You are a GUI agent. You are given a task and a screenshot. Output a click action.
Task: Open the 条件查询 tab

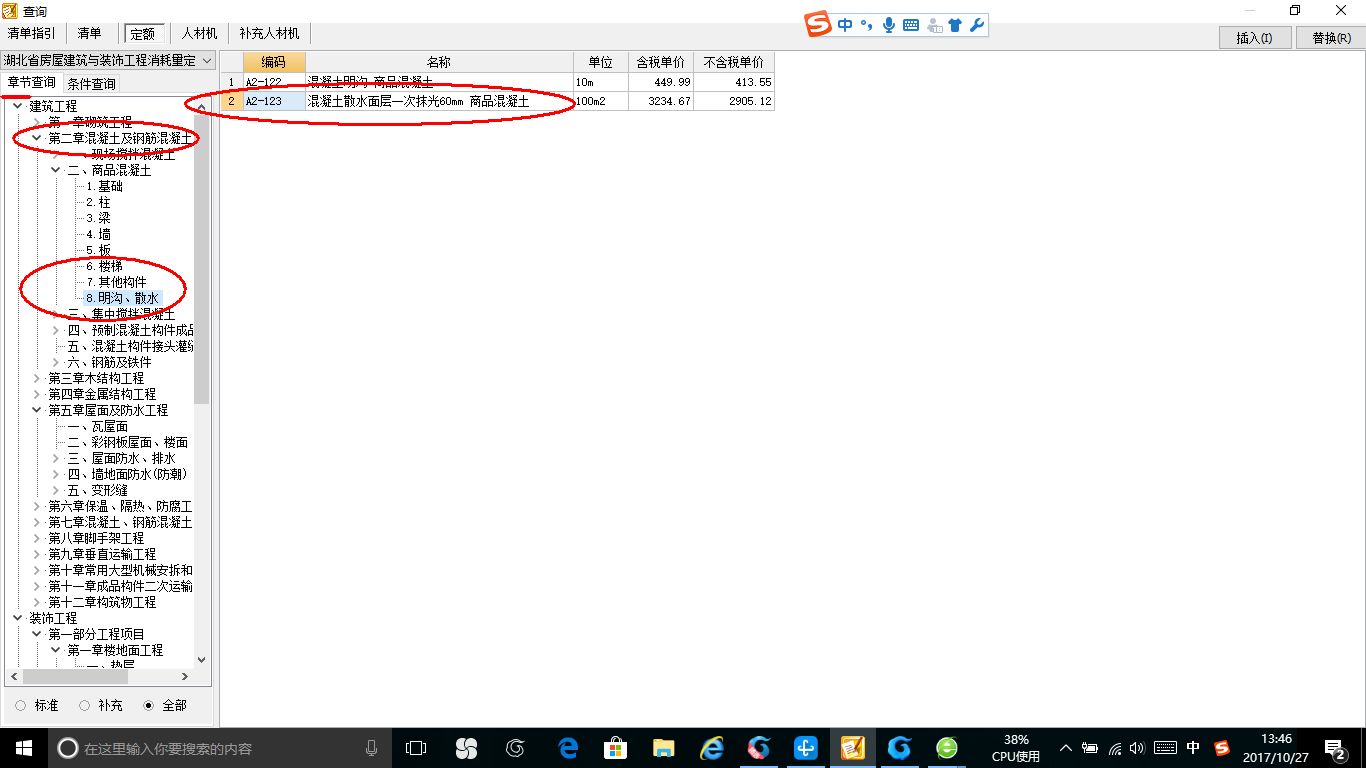(x=91, y=83)
